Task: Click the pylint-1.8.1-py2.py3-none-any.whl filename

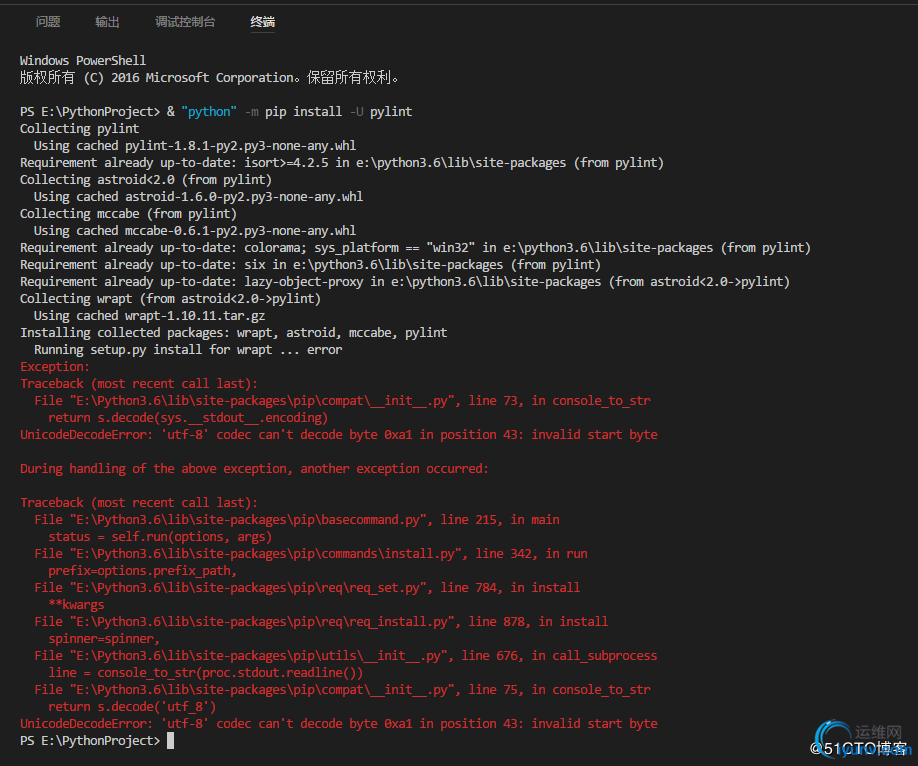Action: click(240, 145)
